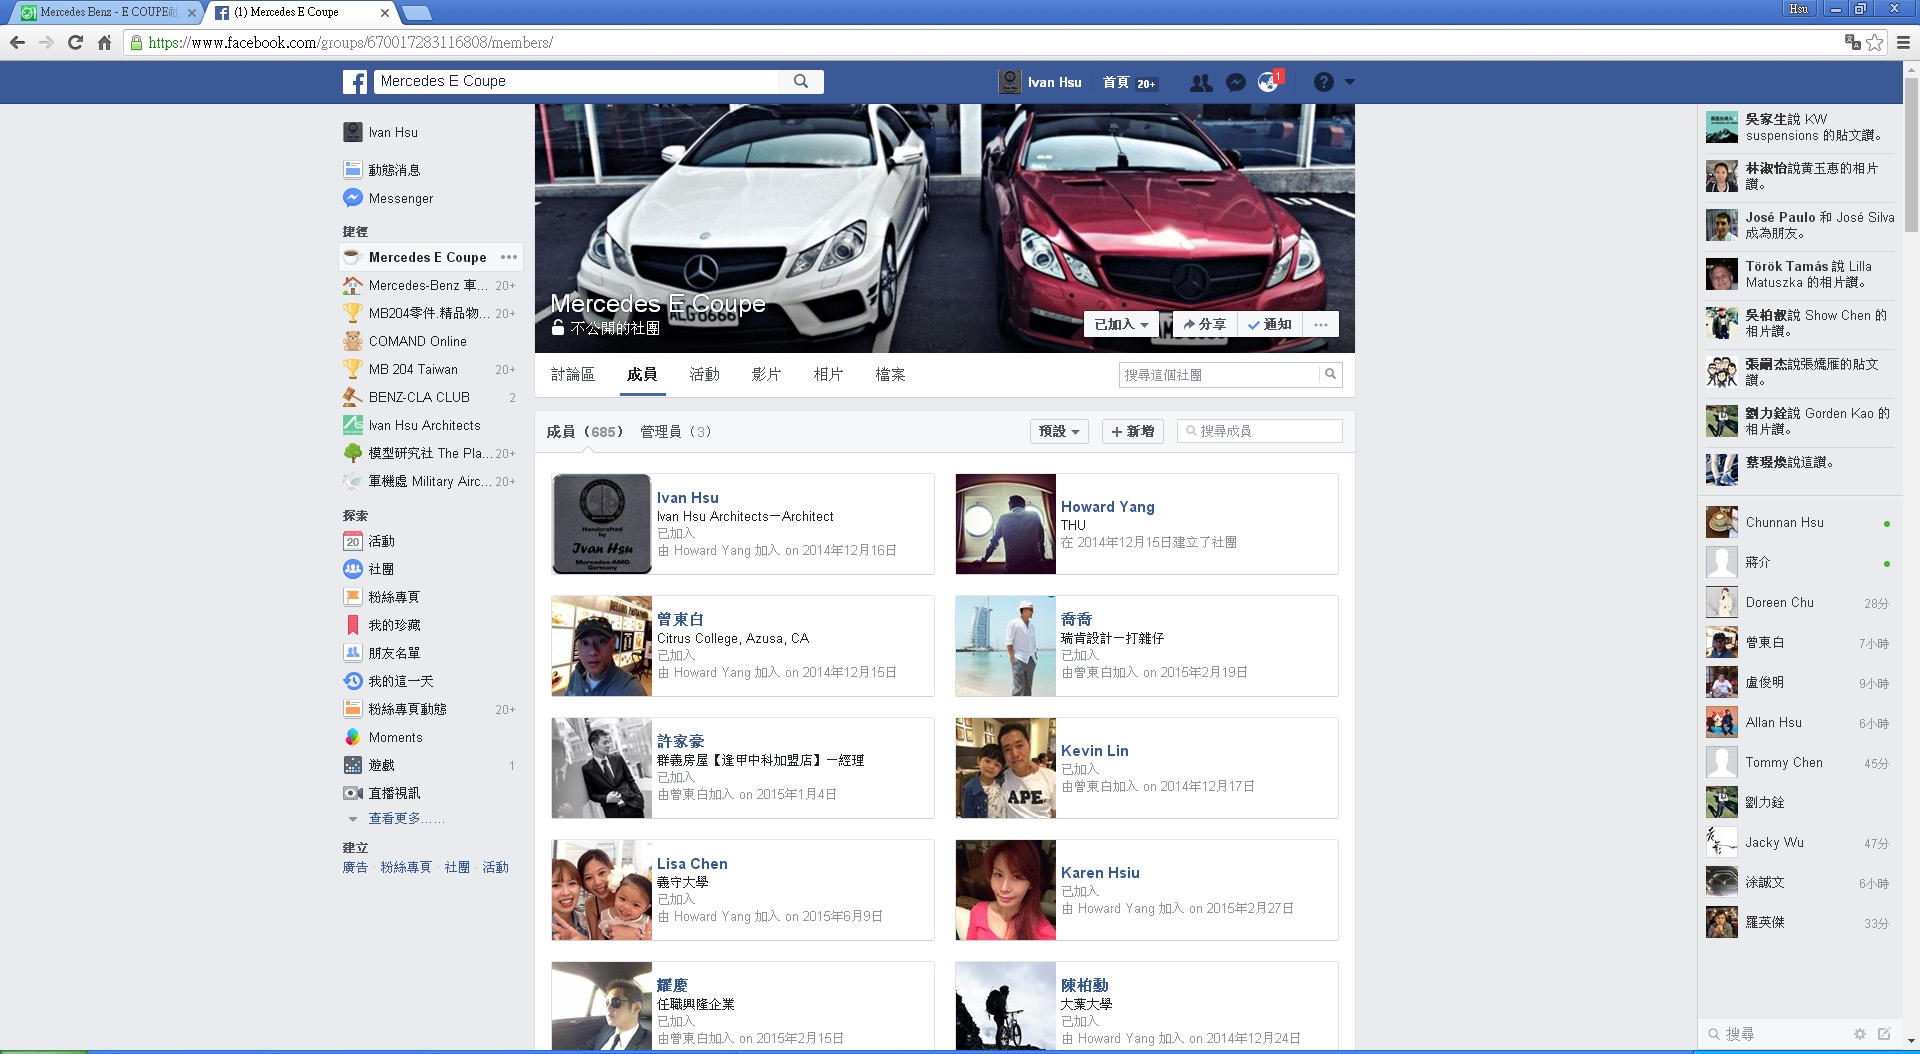Open 曾東白 member profile link
Viewport: 1920px width, 1054px height.
(680, 620)
